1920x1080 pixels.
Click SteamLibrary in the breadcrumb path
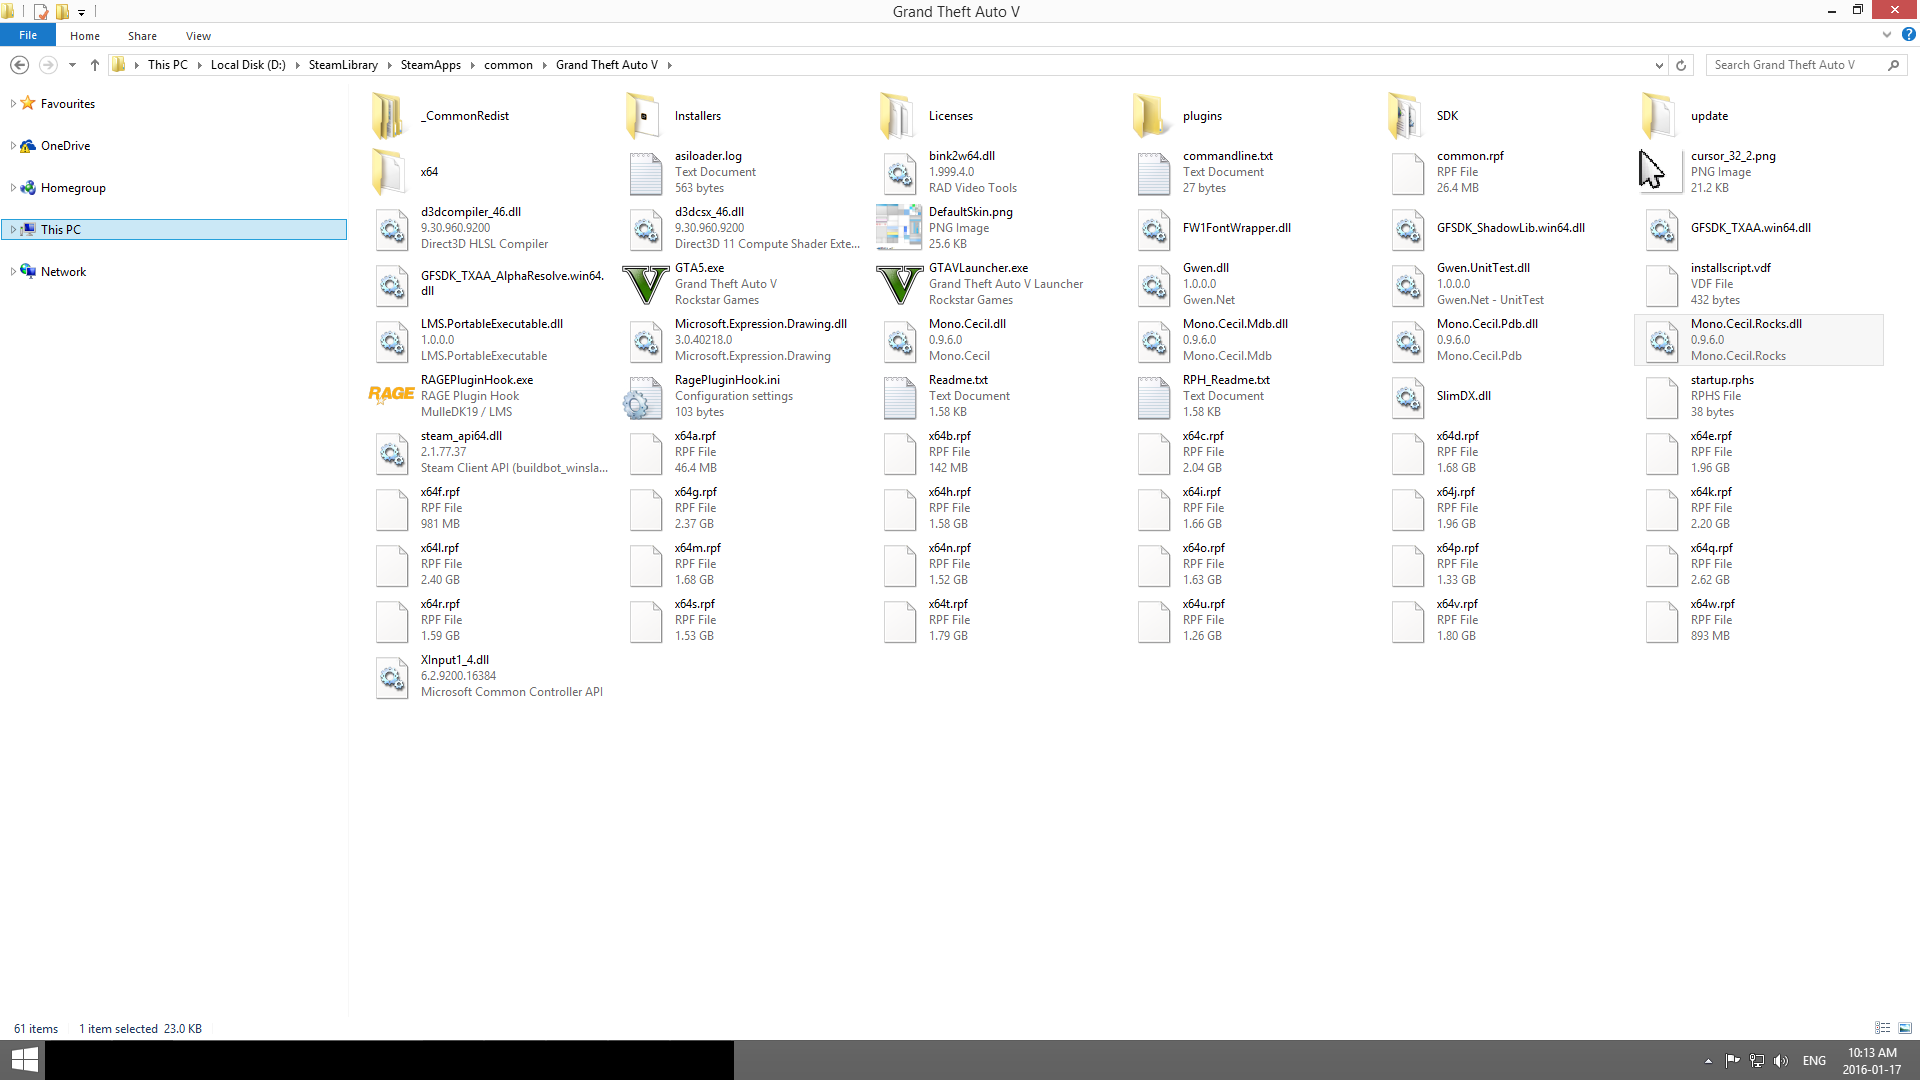click(343, 65)
